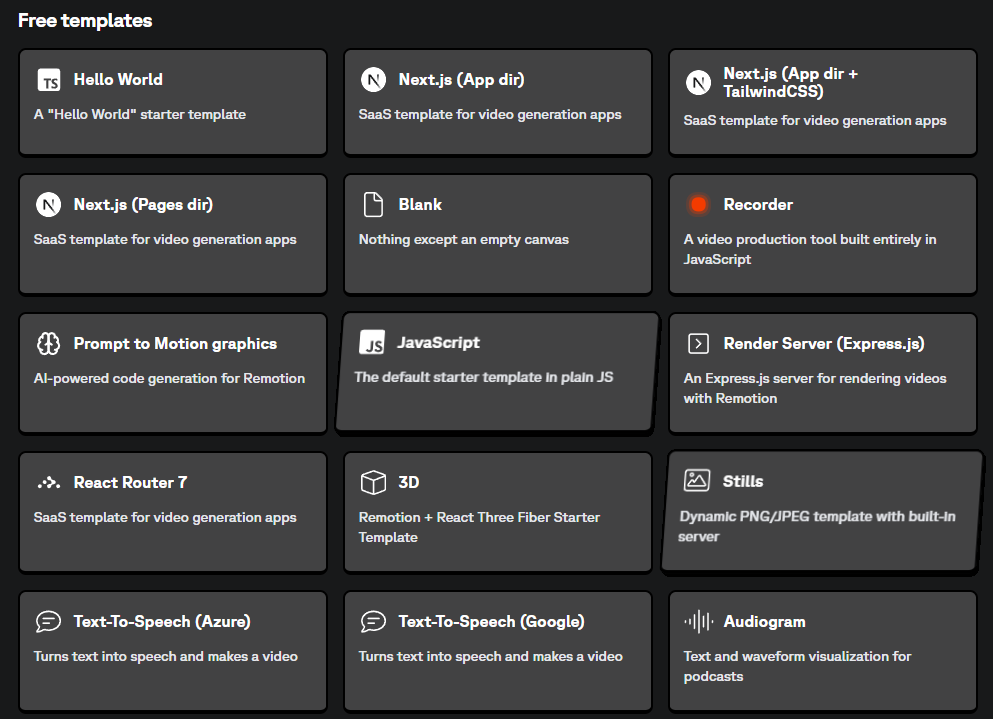
Task: Click Google card's 'Turns text into speech' description
Action: point(490,656)
